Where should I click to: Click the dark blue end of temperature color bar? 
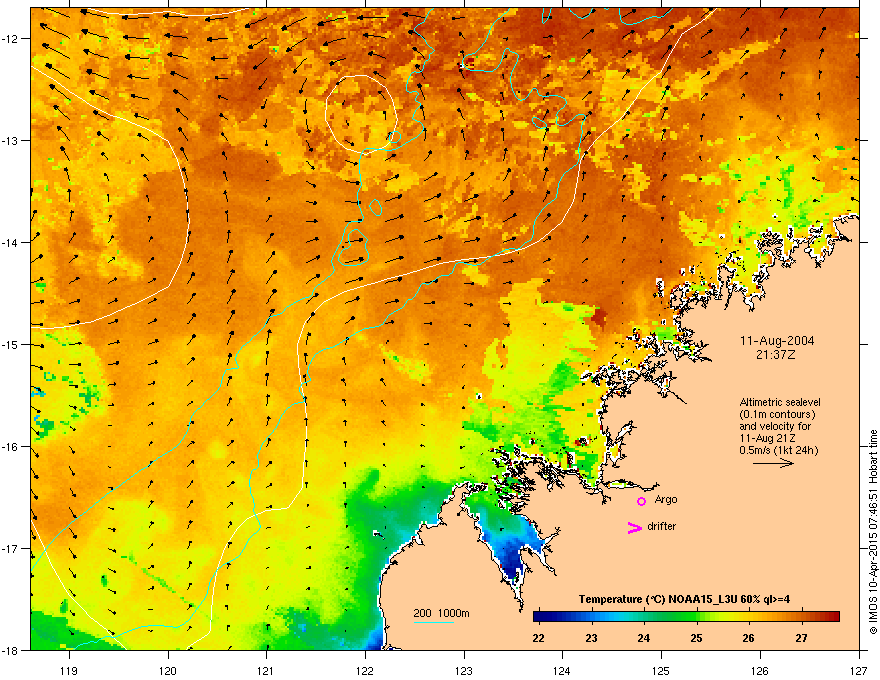[539, 617]
